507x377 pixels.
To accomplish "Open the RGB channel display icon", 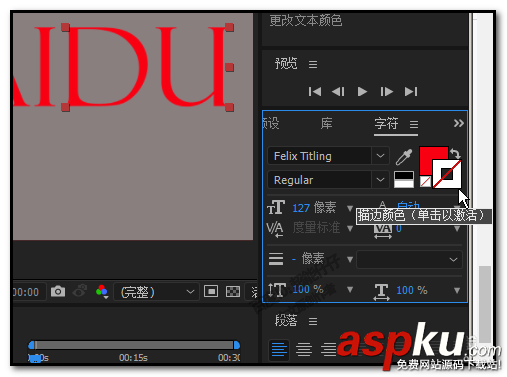I will 102,291.
